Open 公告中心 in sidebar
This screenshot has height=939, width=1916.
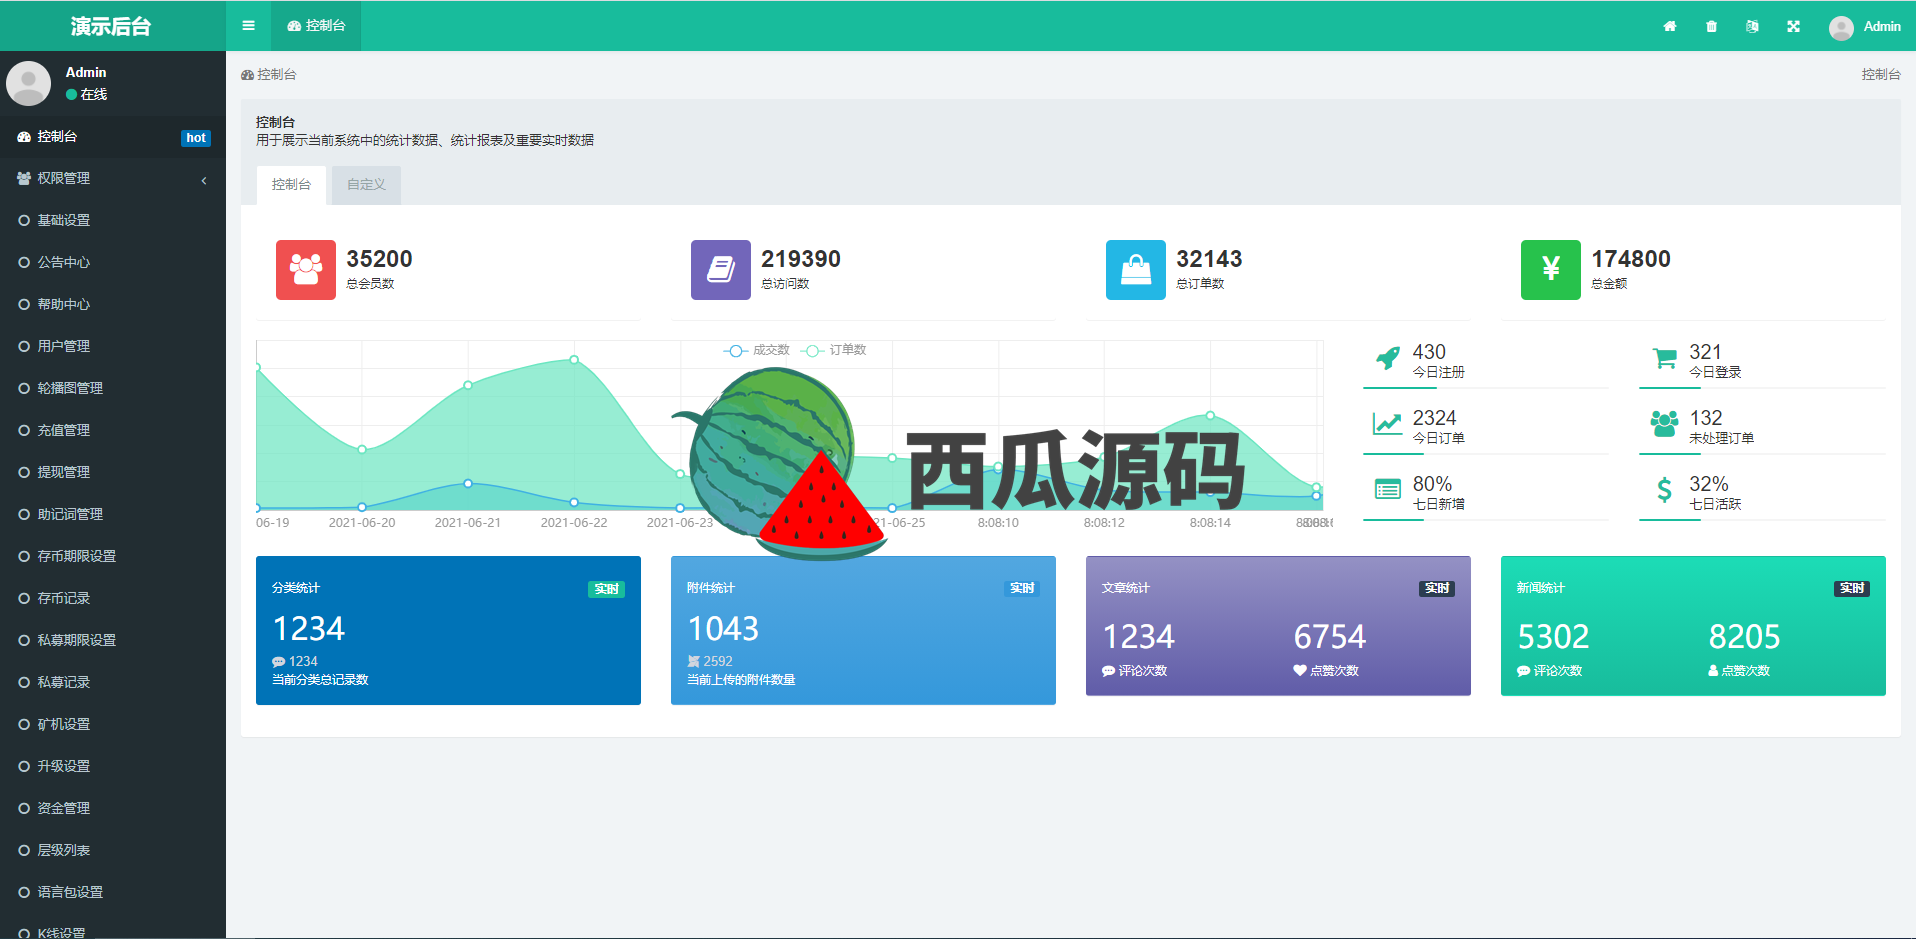point(113,263)
